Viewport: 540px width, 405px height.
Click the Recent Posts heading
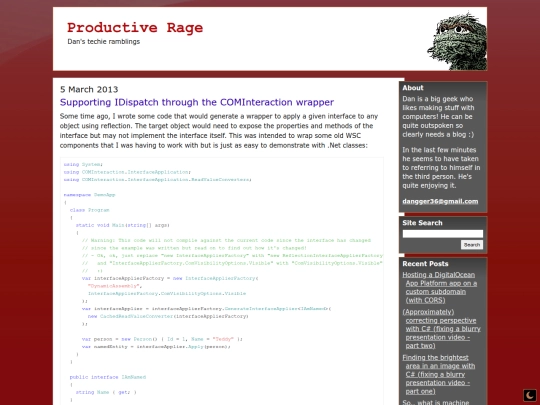pos(425,264)
